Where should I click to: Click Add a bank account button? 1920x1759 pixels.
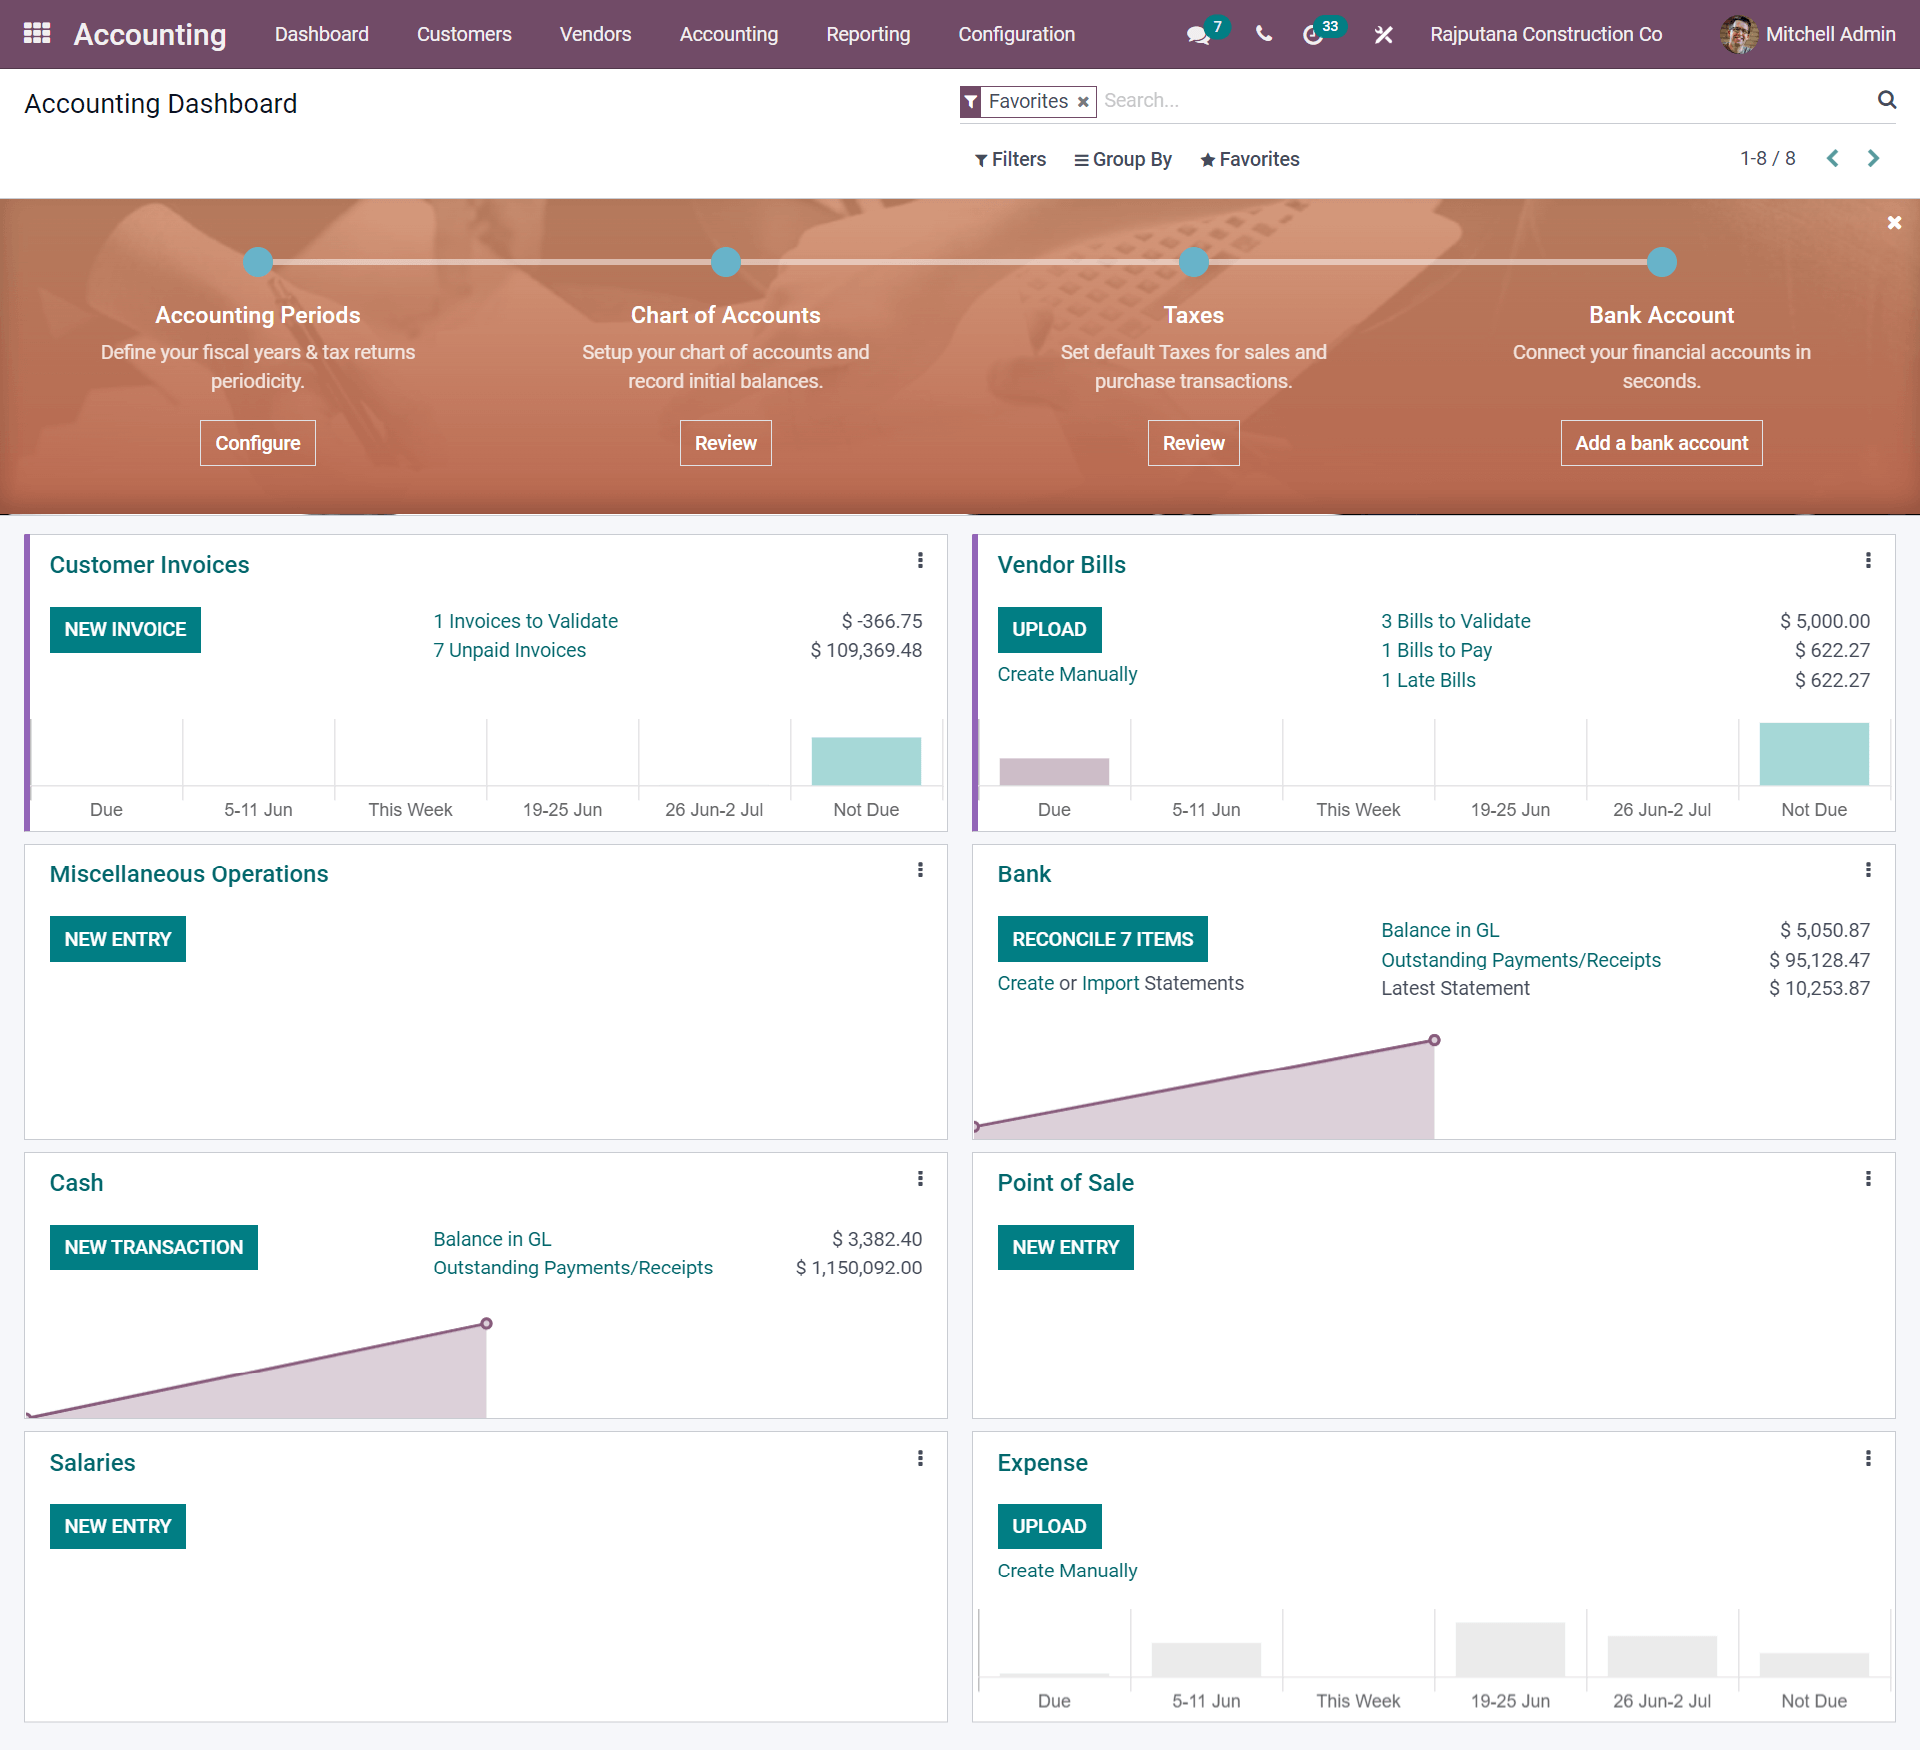click(1661, 443)
